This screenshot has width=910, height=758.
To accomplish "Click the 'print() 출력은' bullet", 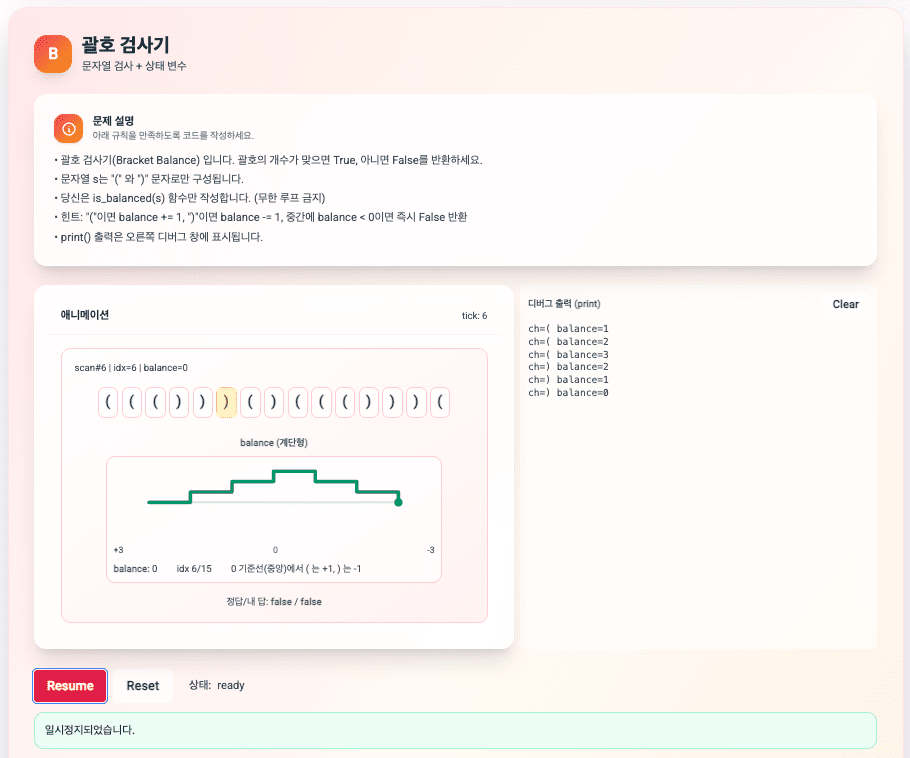I will (158, 237).
